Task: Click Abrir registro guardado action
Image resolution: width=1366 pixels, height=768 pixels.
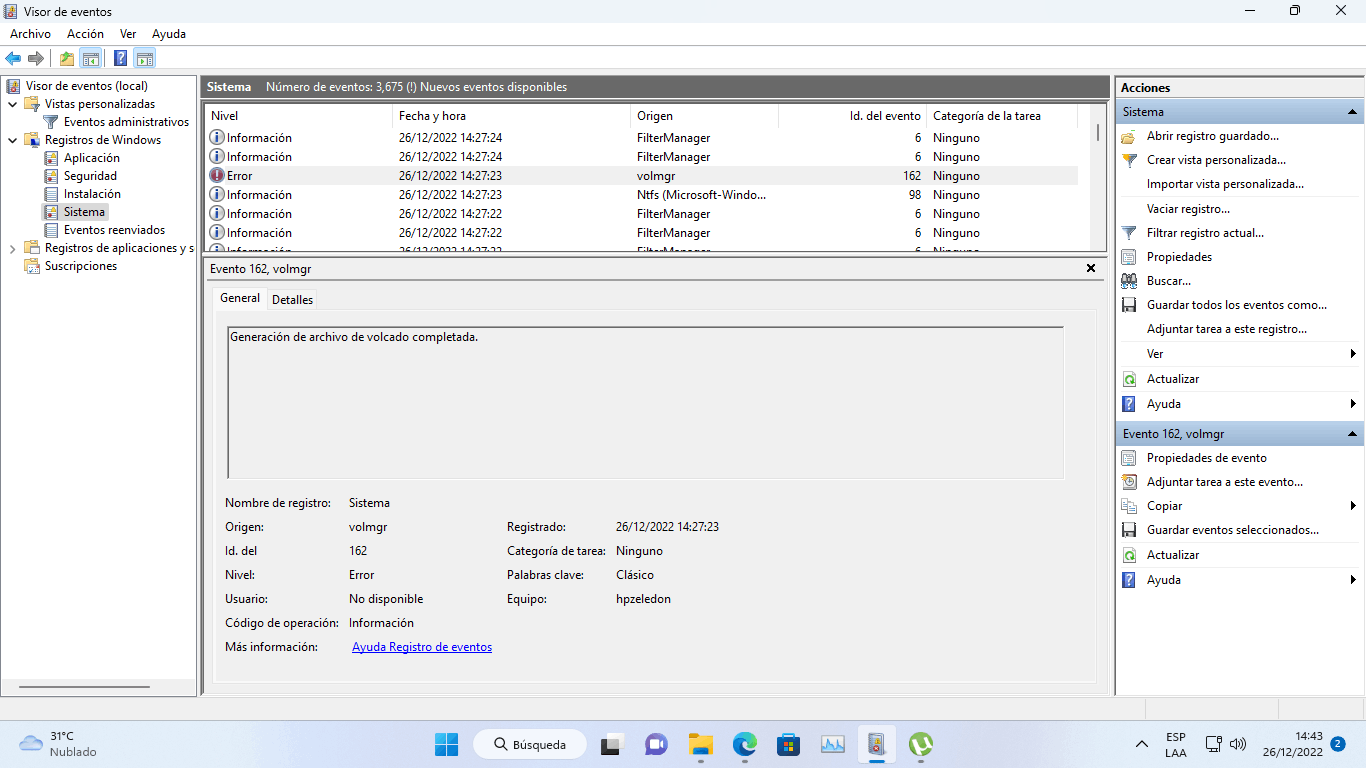Action: click(1212, 136)
